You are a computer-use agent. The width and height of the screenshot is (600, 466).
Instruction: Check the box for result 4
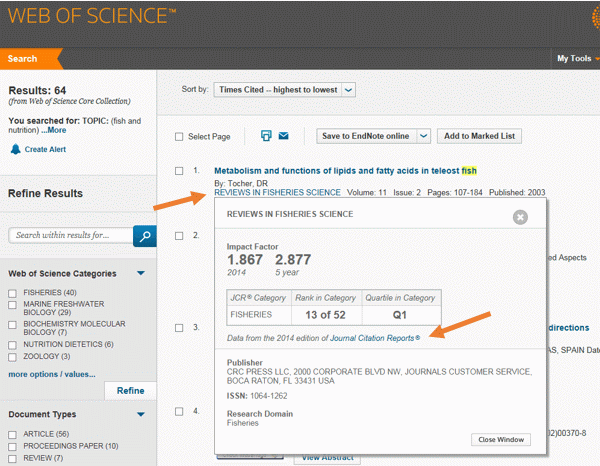click(179, 411)
